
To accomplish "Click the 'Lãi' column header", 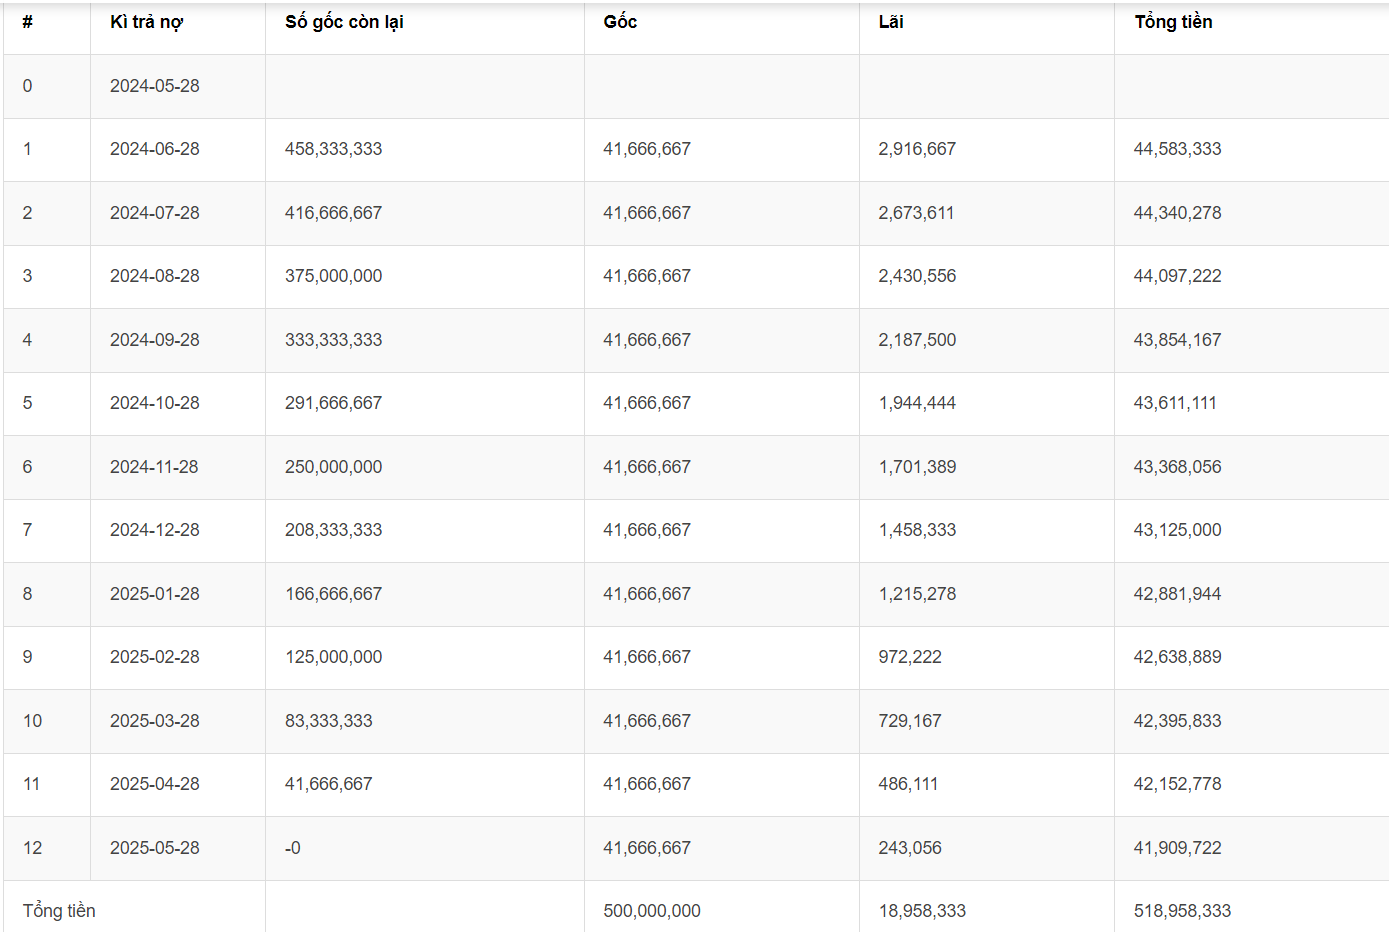I will pos(891,22).
